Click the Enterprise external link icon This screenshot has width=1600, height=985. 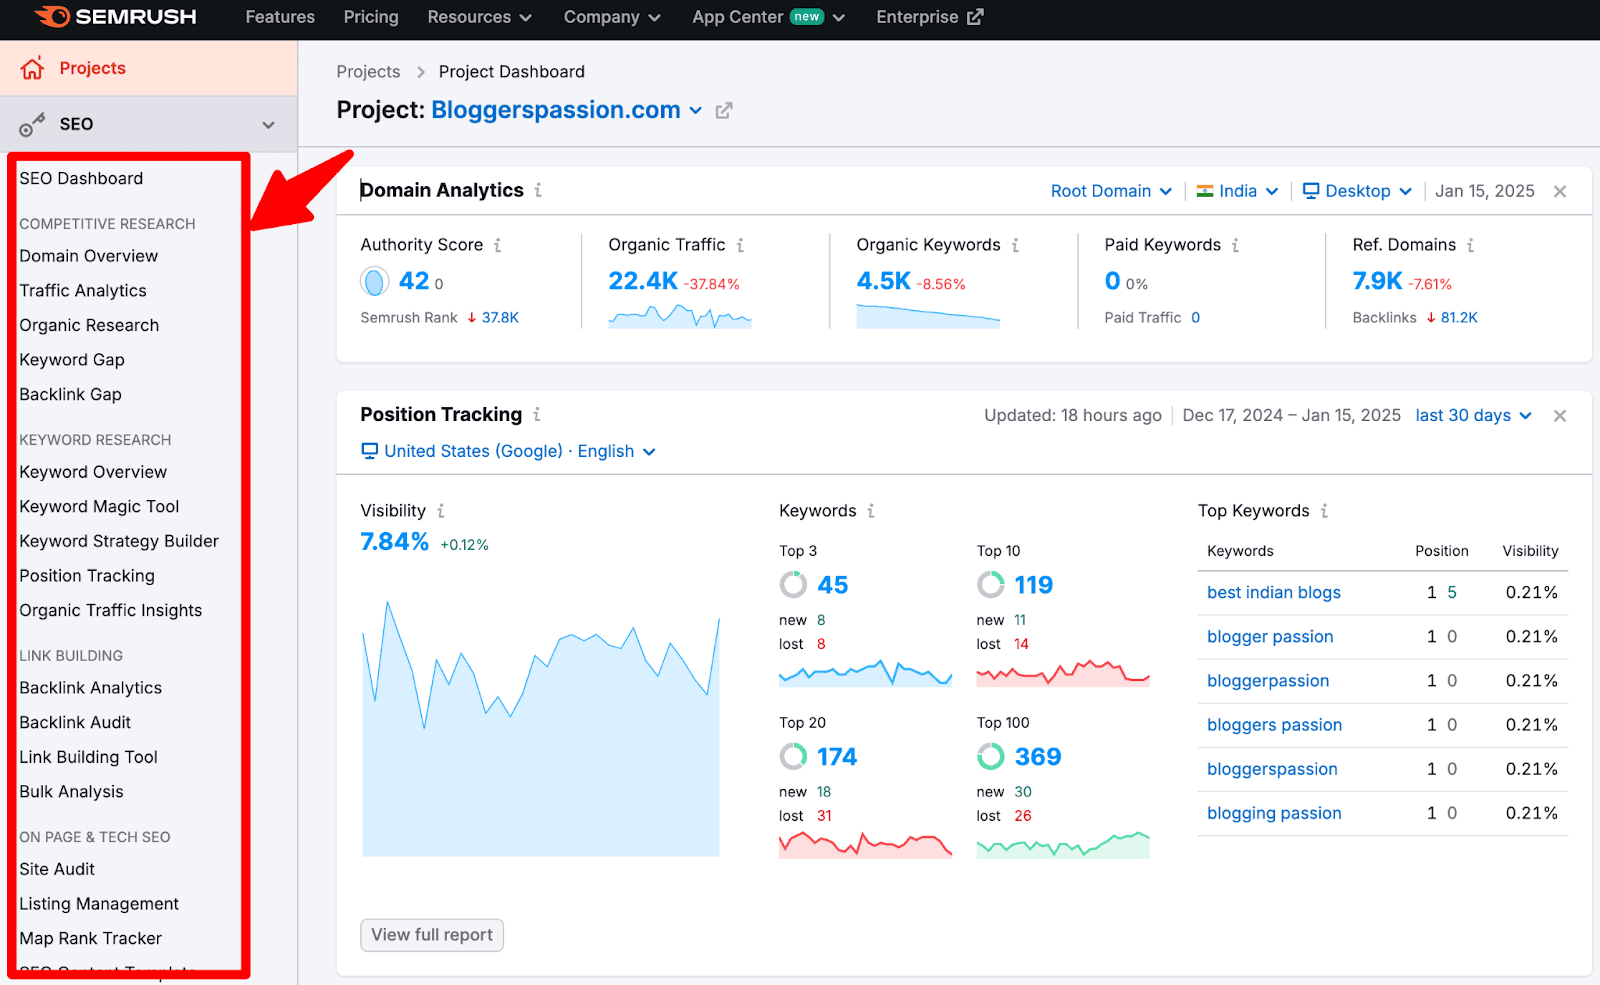pos(975,17)
